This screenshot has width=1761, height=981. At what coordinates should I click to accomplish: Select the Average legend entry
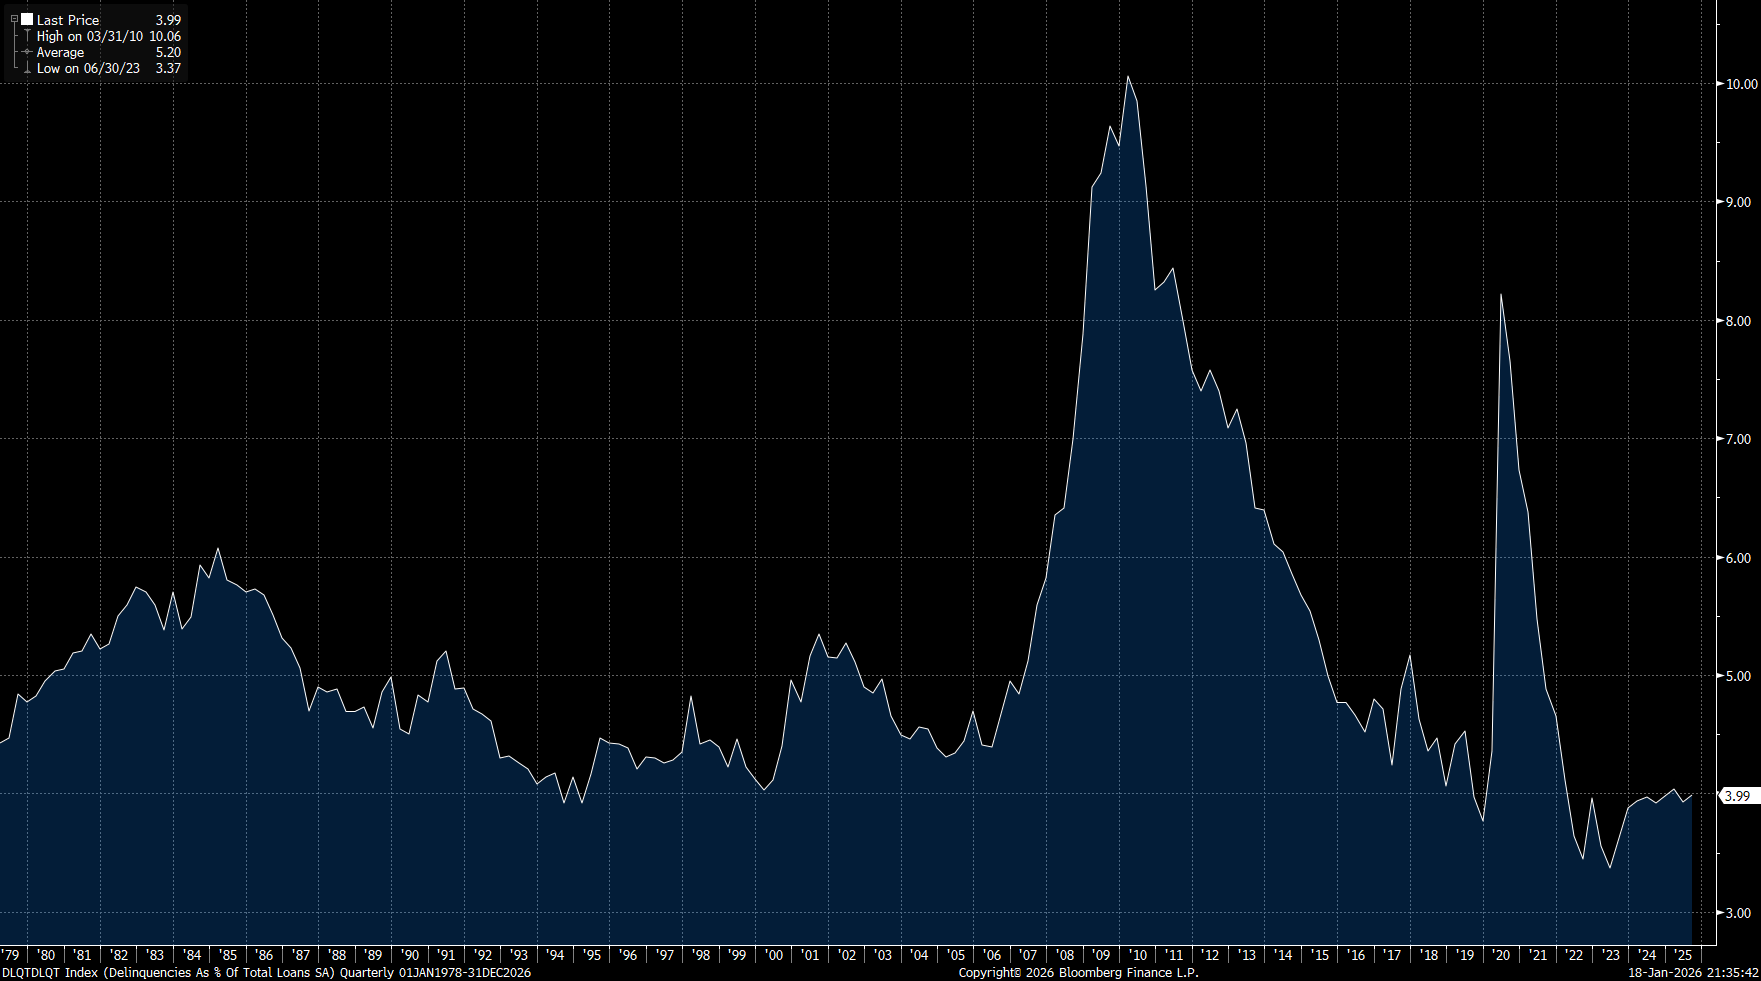coord(60,52)
